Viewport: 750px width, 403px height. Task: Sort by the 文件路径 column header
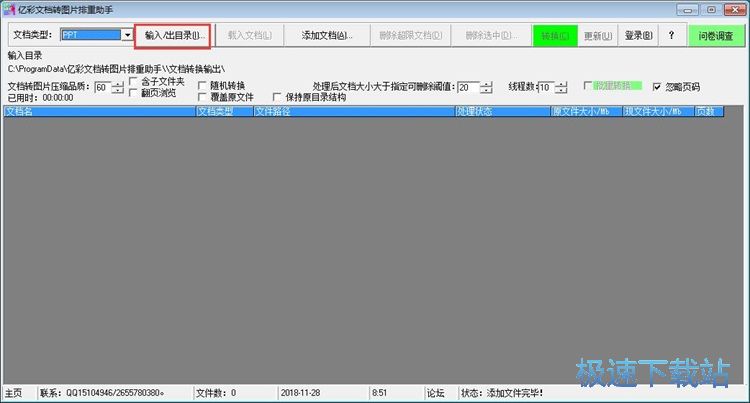(x=354, y=111)
